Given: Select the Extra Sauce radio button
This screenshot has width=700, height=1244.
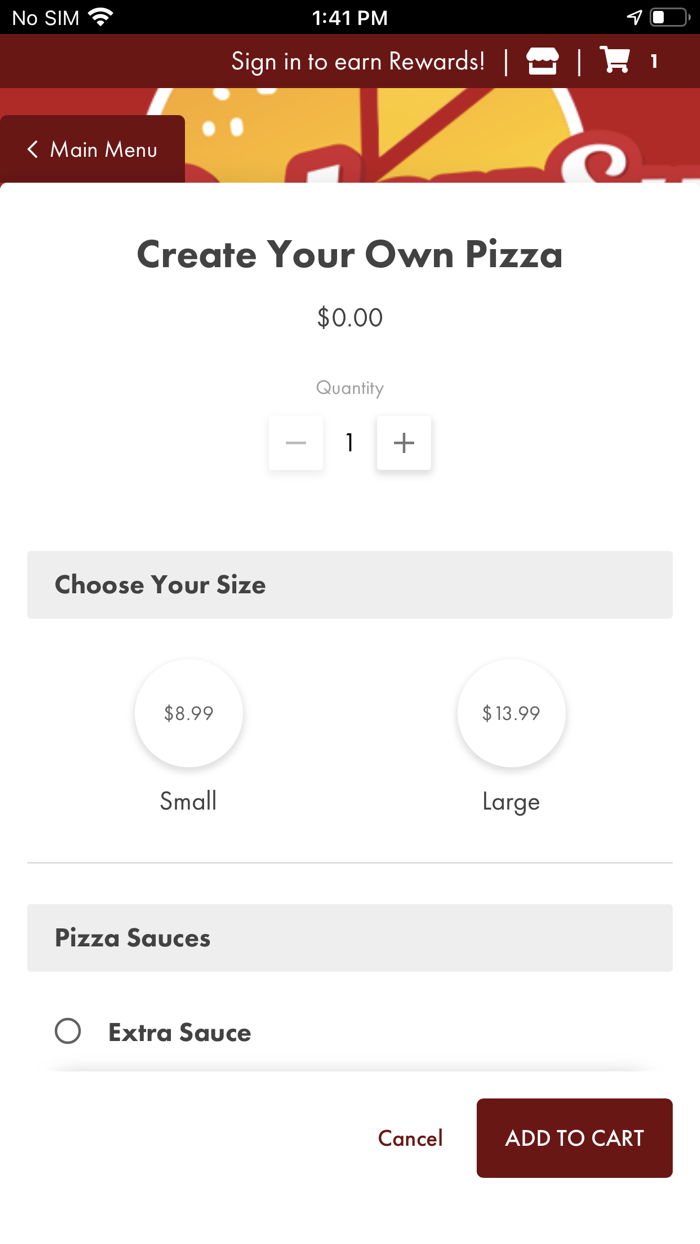Looking at the screenshot, I should click(68, 1031).
